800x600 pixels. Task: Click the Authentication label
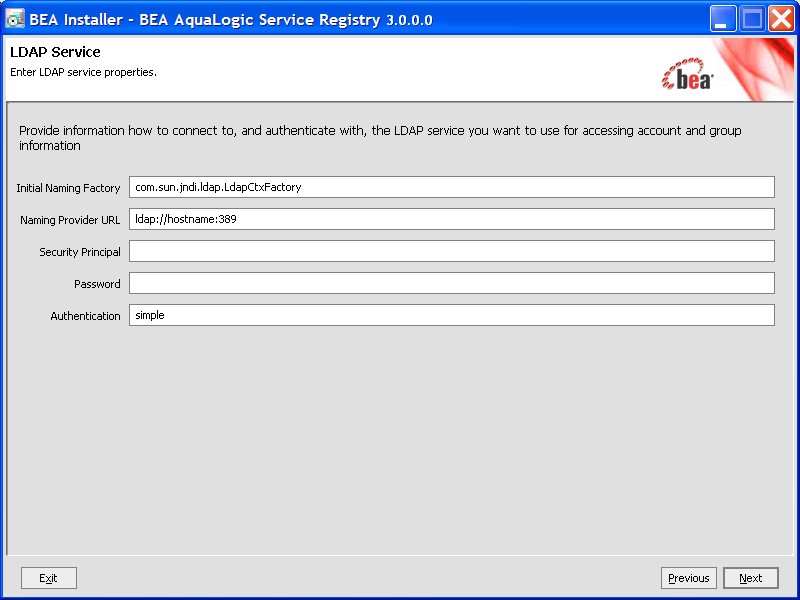tap(86, 316)
